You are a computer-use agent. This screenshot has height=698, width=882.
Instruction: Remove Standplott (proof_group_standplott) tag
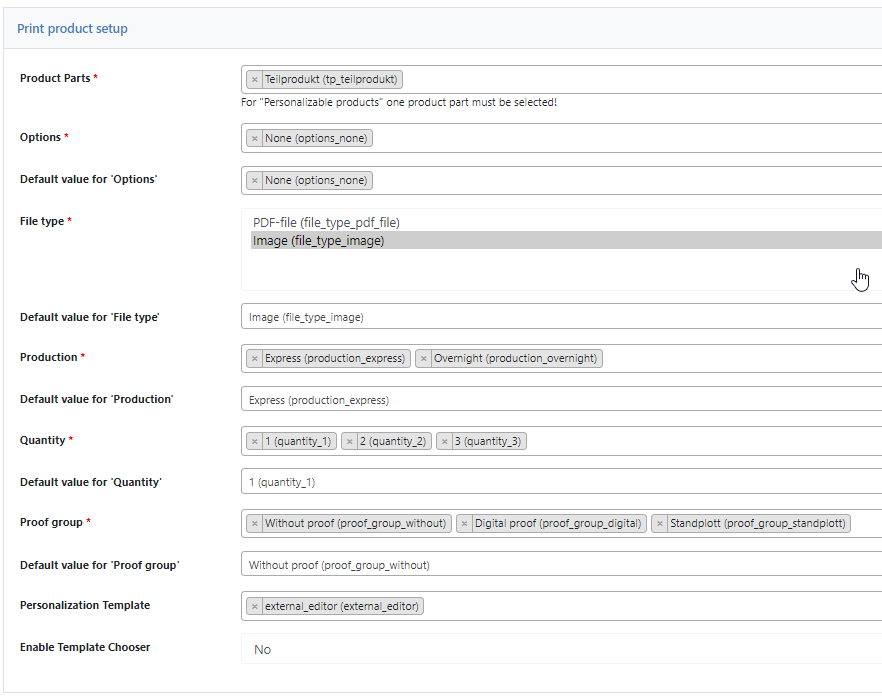[660, 524]
